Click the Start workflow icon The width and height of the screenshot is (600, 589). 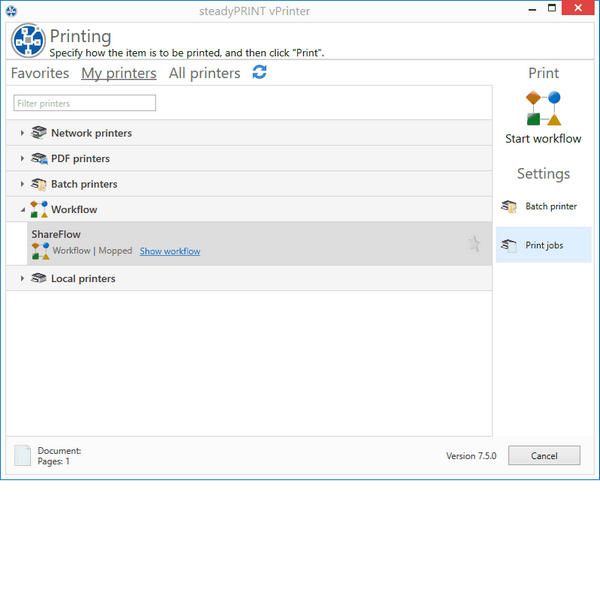coord(543,108)
